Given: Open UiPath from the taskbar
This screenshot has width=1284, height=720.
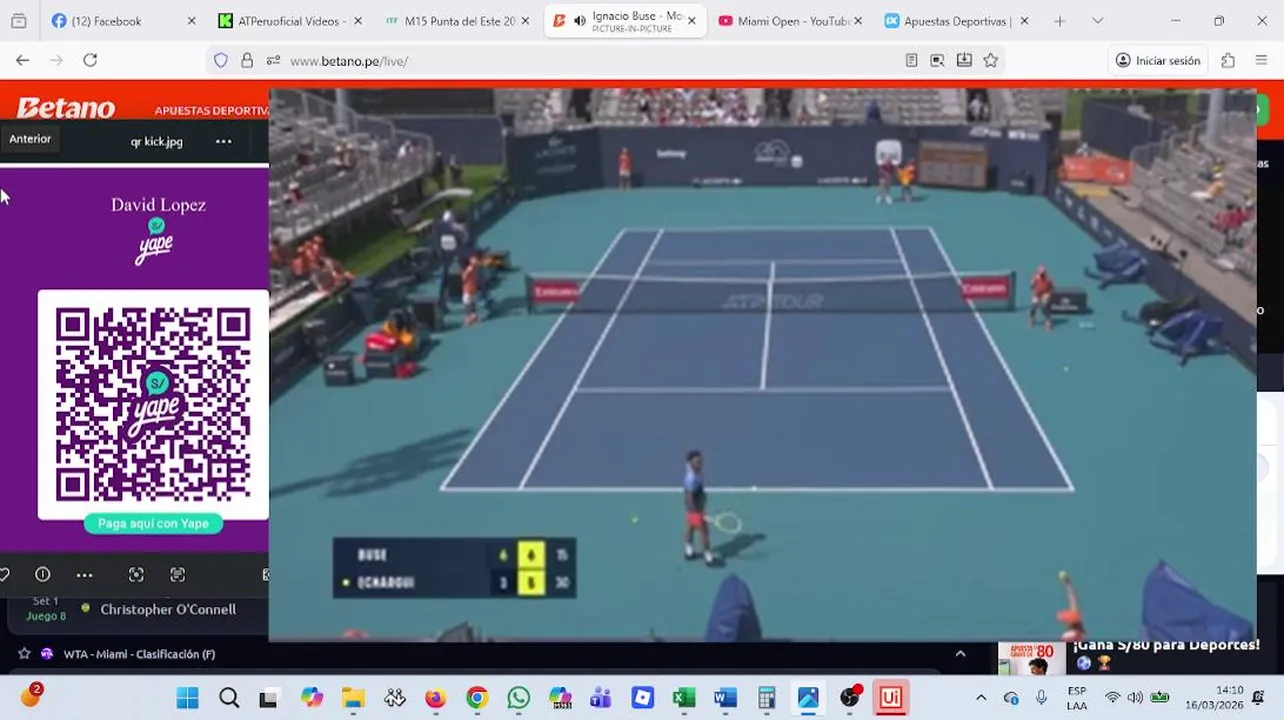Looking at the screenshot, I should pyautogui.click(x=890, y=697).
